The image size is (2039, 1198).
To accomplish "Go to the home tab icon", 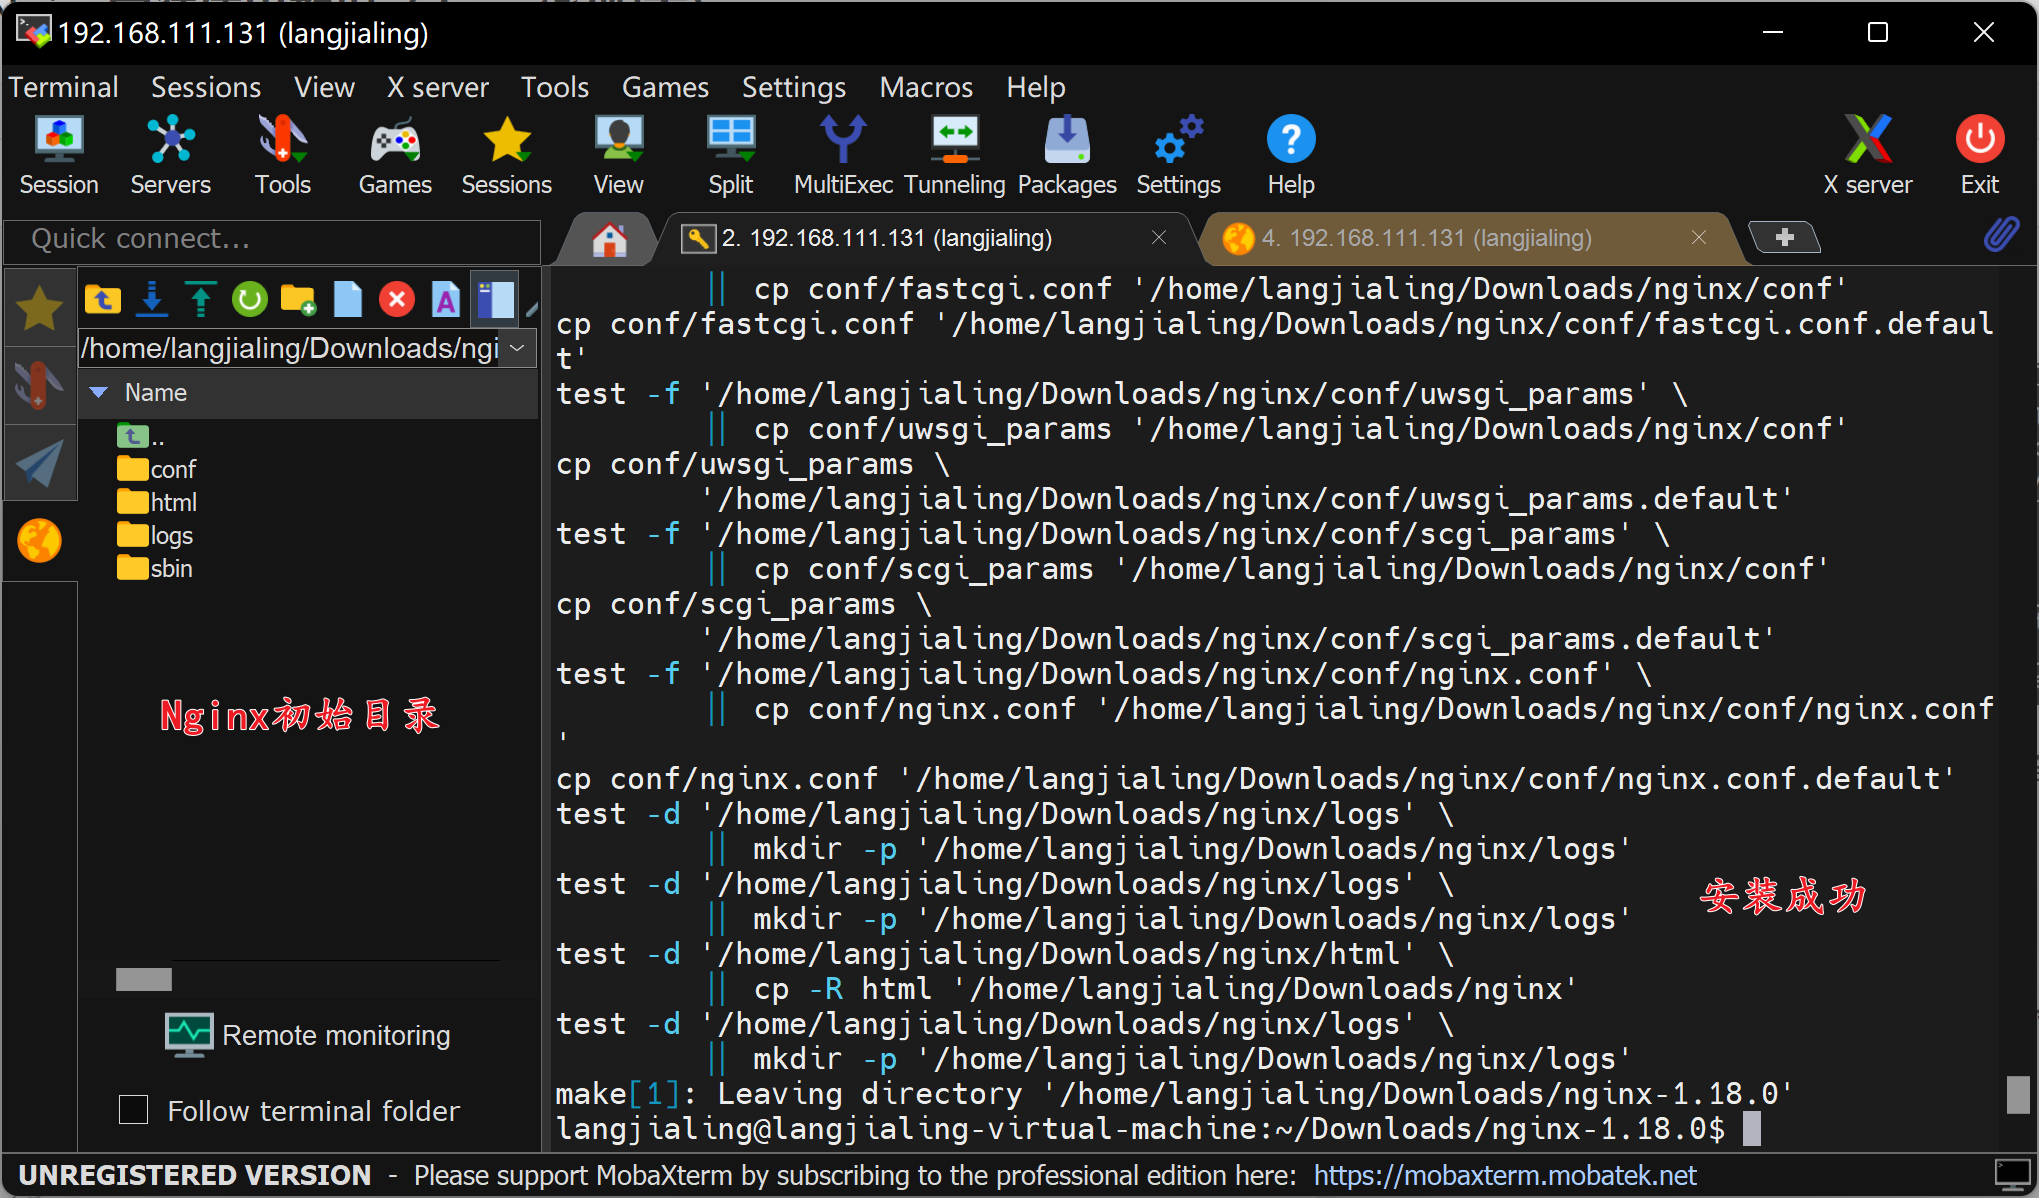I will click(x=609, y=239).
